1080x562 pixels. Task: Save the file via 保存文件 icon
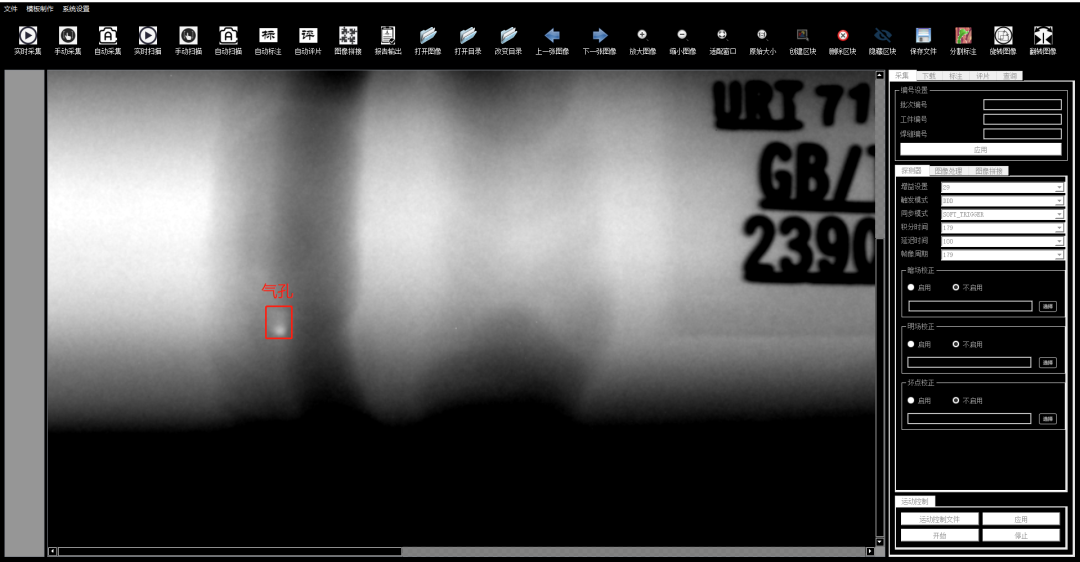point(924,37)
